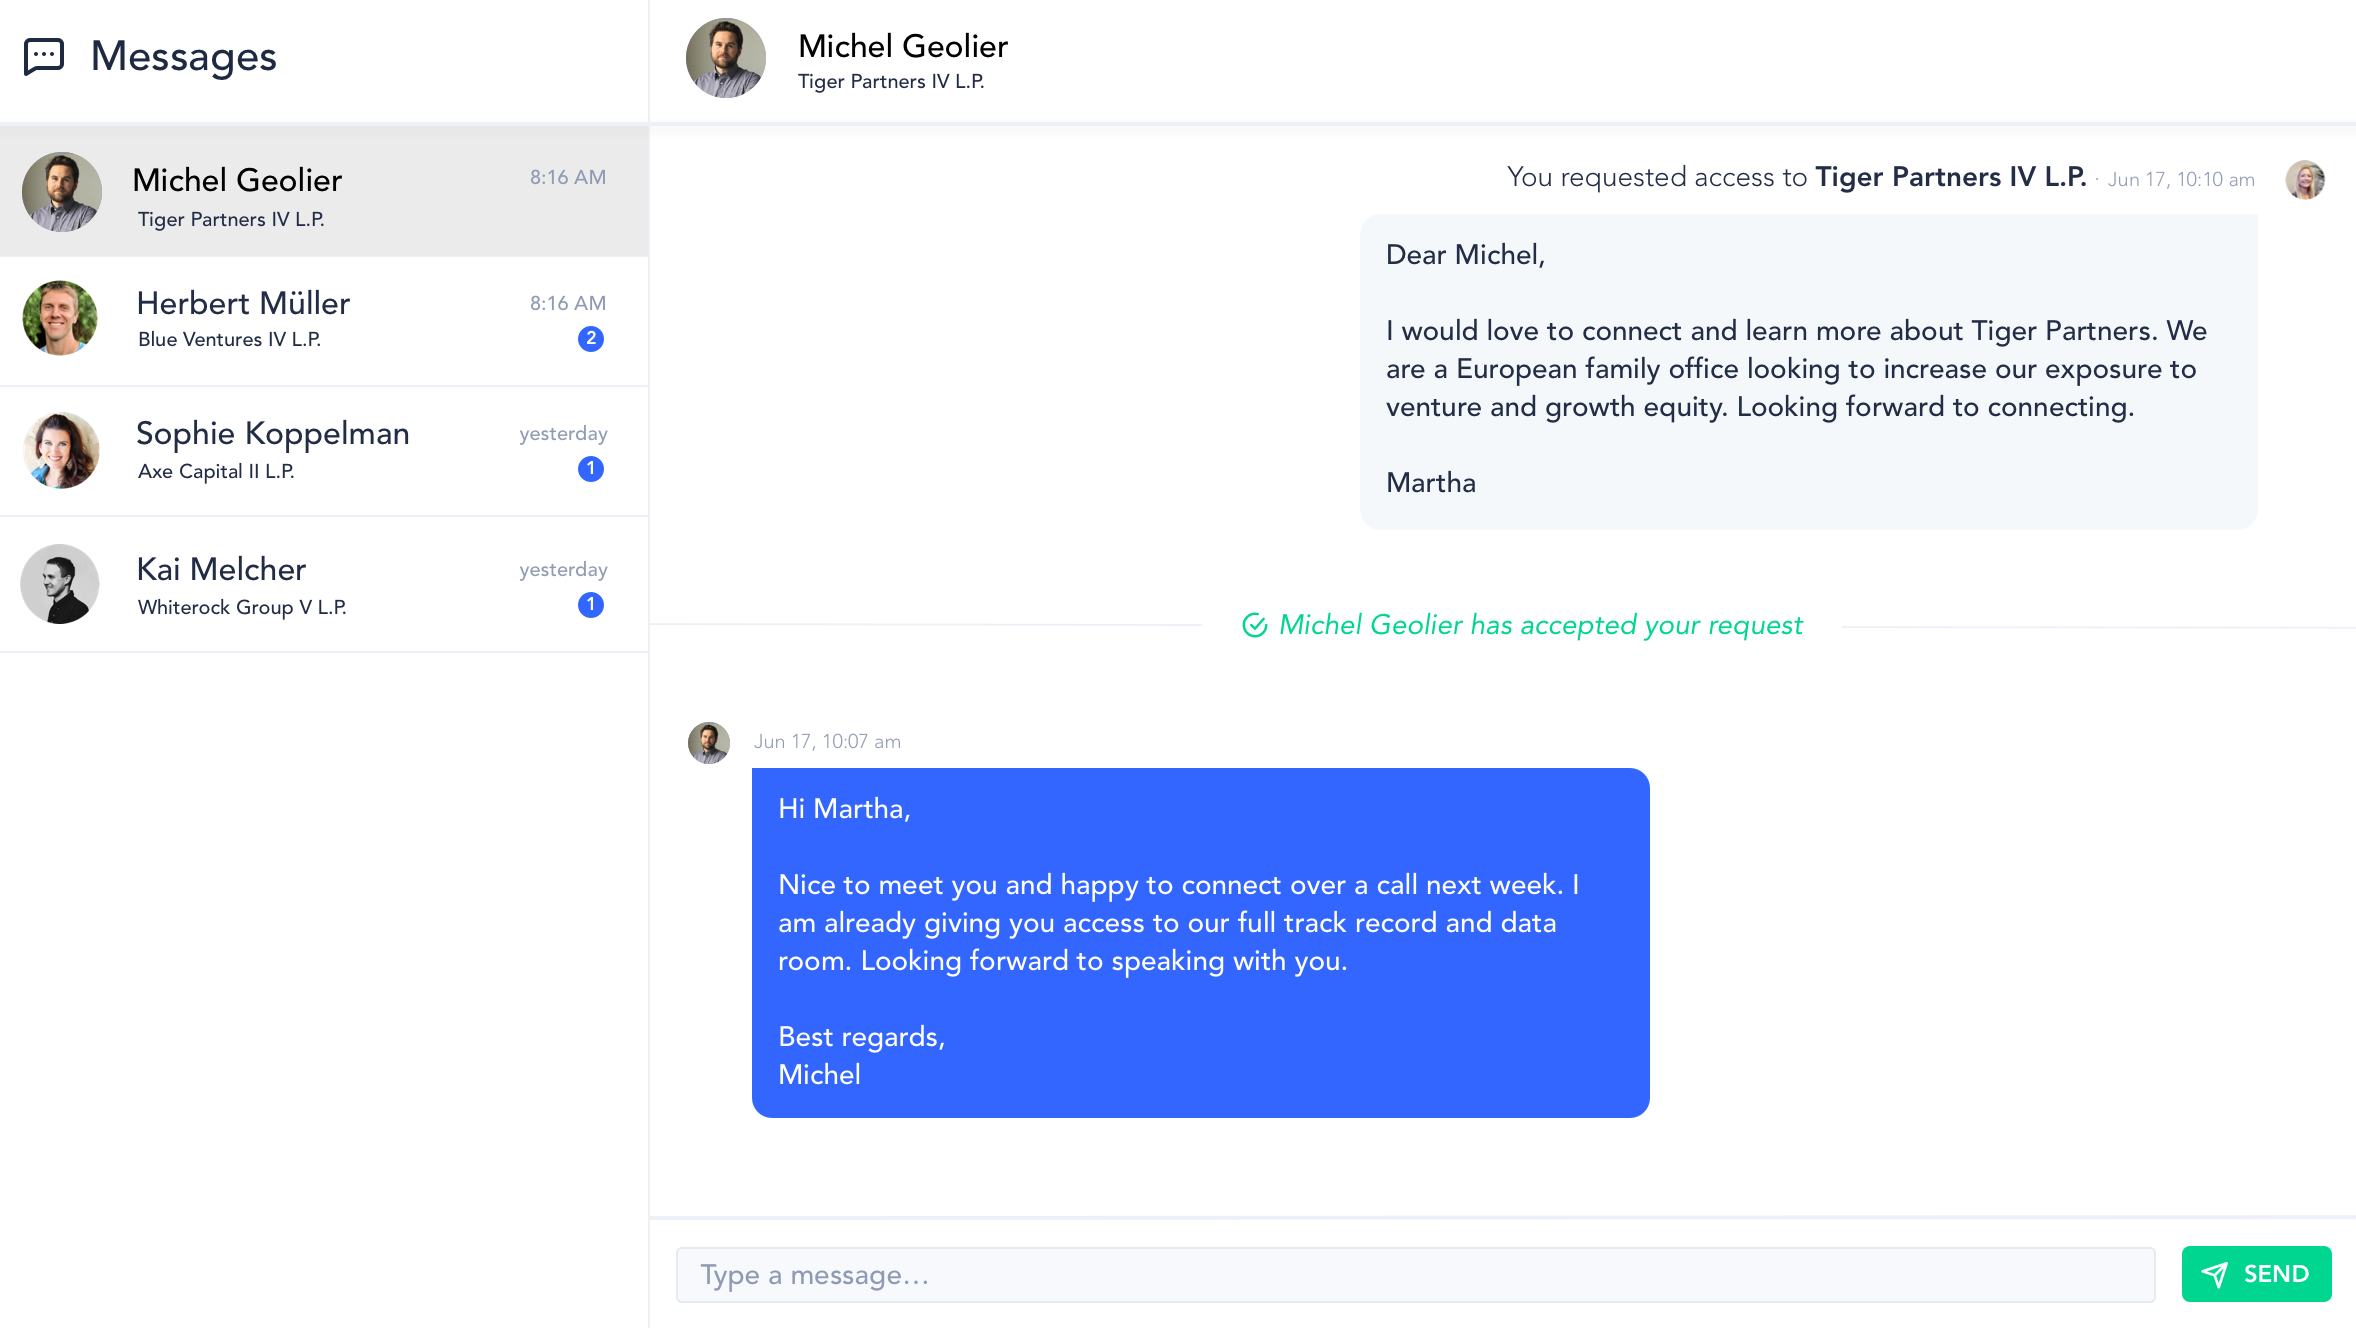Screen dimensions: 2356x1328
Task: Click Michel's blue reply message bubble
Action: pyautogui.click(x=1200, y=942)
